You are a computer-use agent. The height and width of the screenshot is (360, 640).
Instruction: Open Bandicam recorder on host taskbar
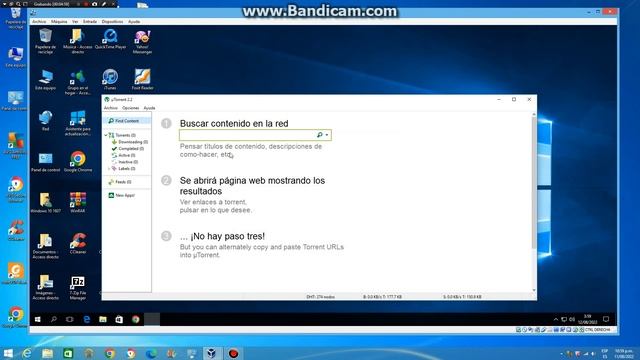tap(233, 353)
